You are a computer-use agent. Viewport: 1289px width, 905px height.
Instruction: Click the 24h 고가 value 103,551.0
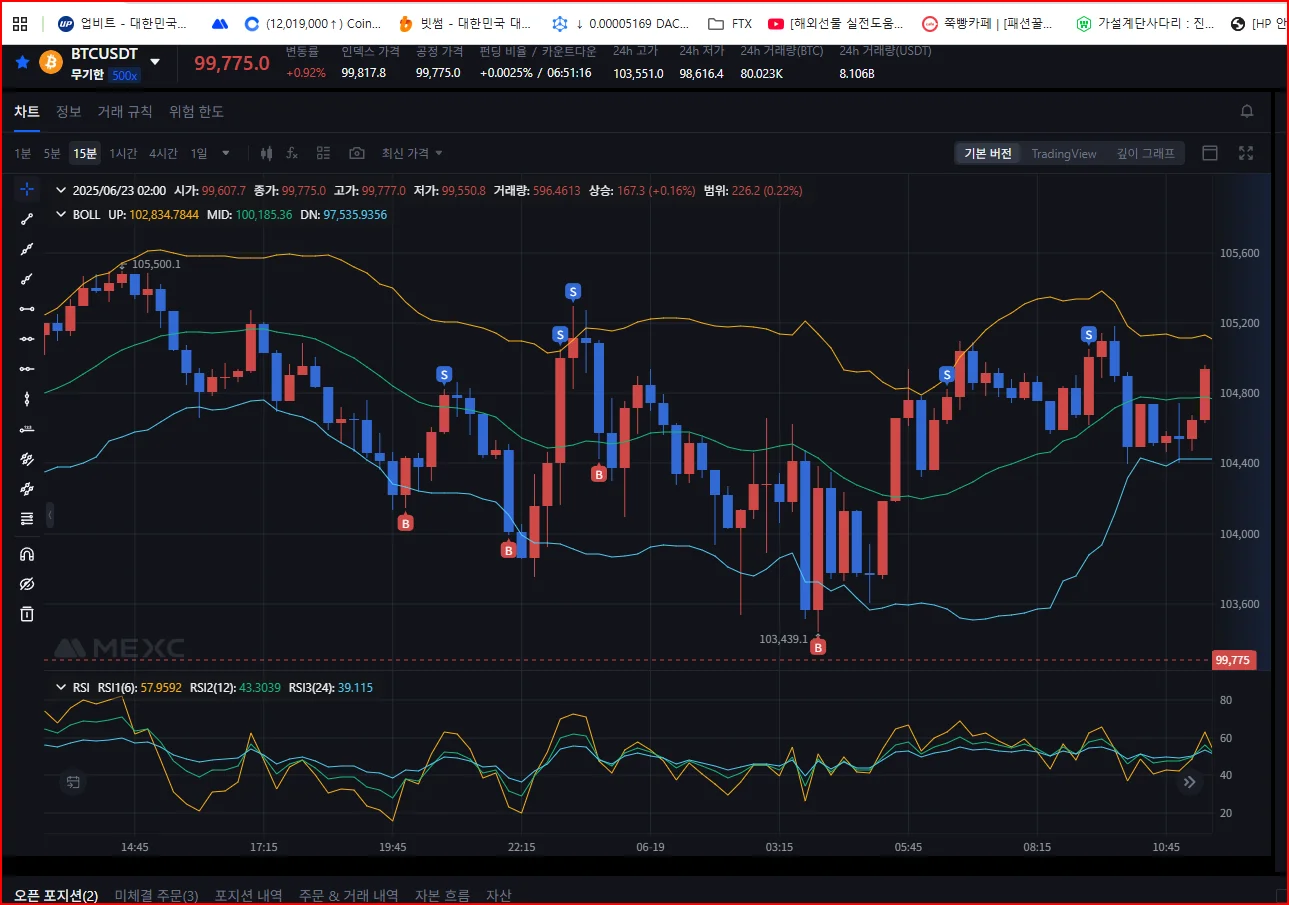coord(638,73)
